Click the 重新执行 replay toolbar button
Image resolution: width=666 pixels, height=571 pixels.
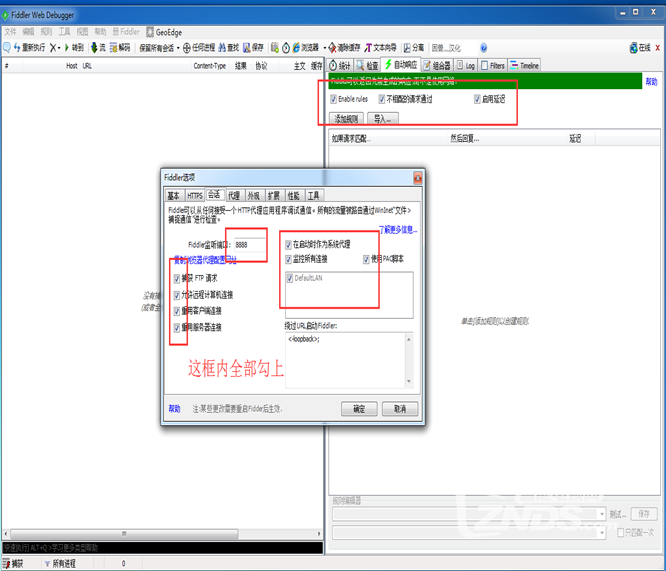[30, 47]
